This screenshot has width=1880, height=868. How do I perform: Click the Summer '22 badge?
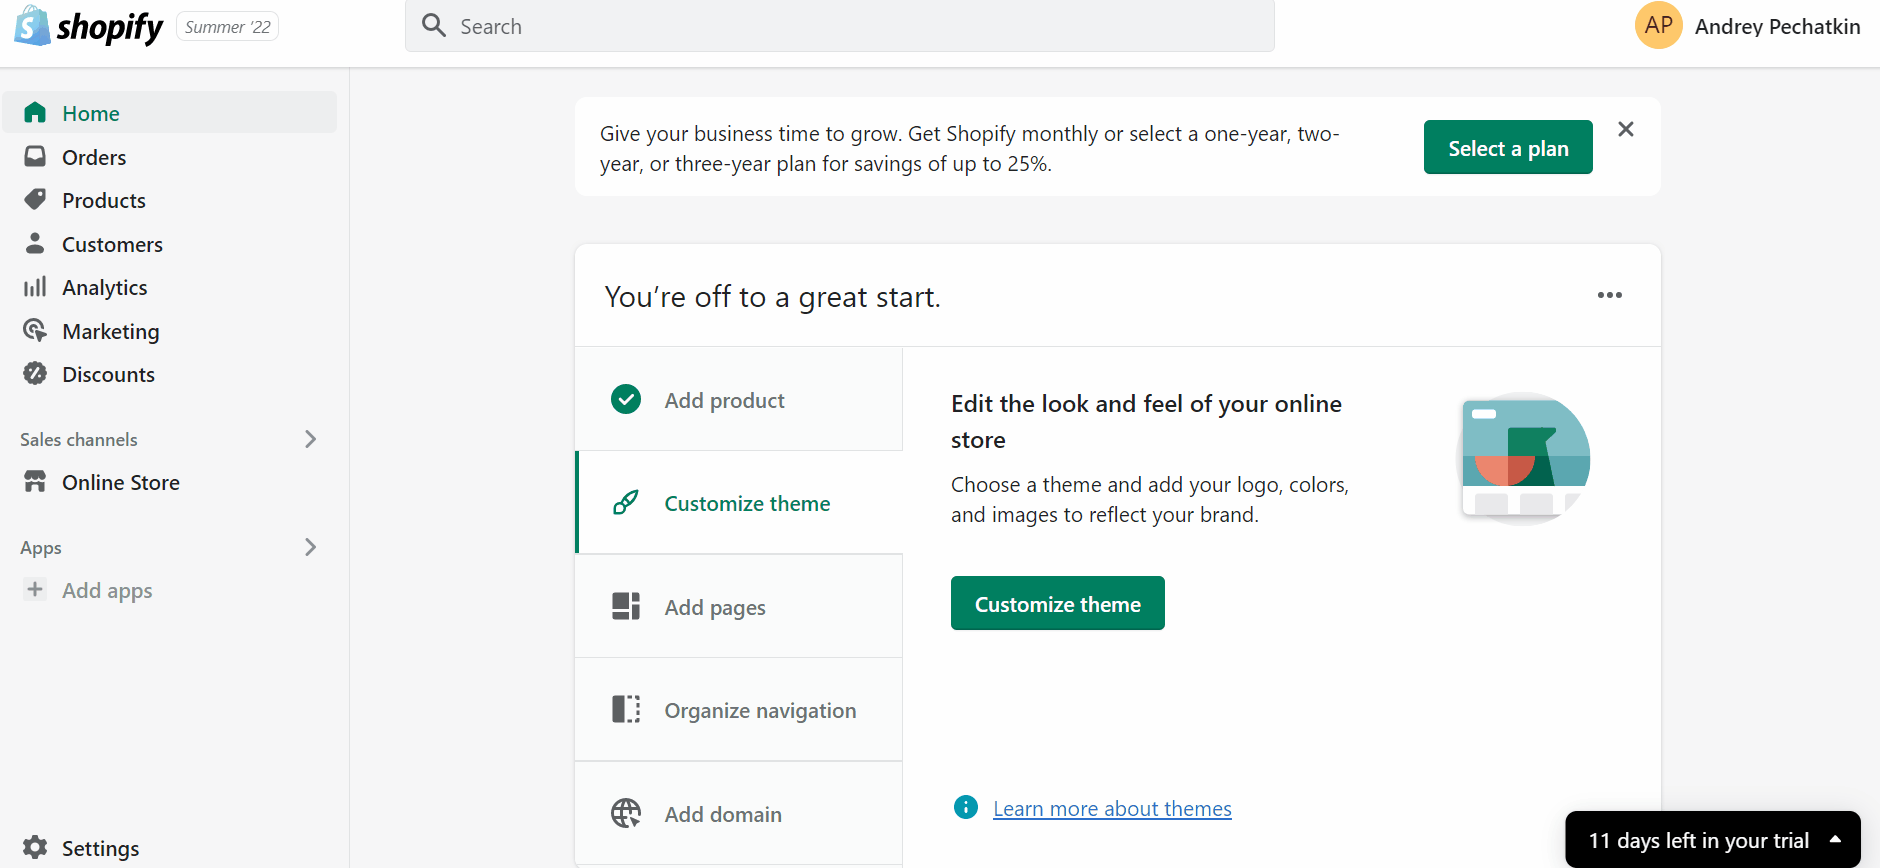click(228, 27)
